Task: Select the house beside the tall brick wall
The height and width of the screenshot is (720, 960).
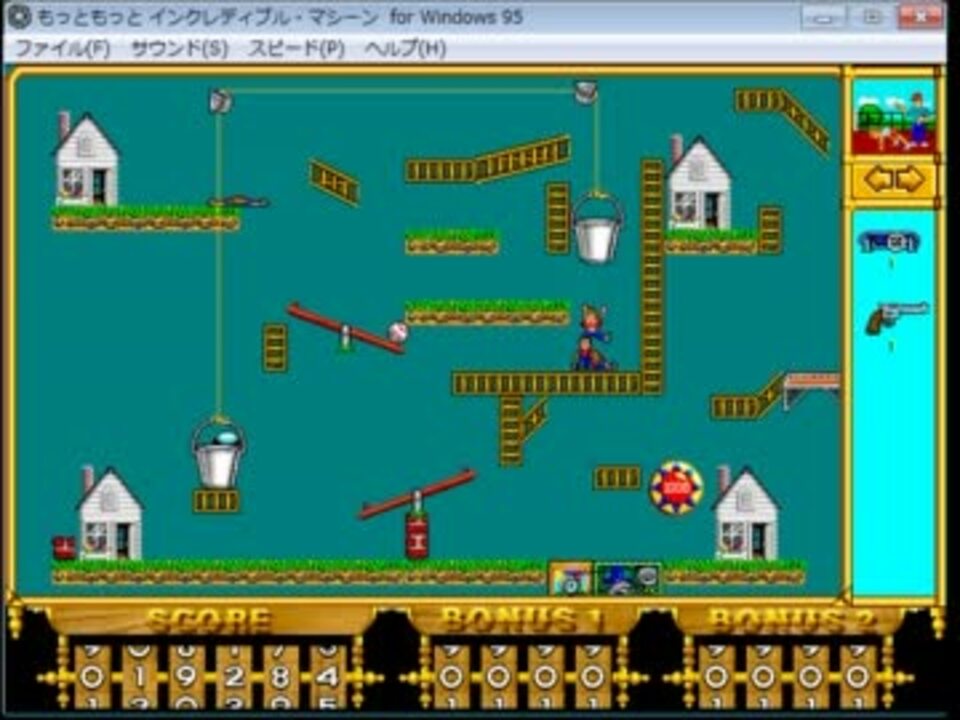Action: click(698, 182)
